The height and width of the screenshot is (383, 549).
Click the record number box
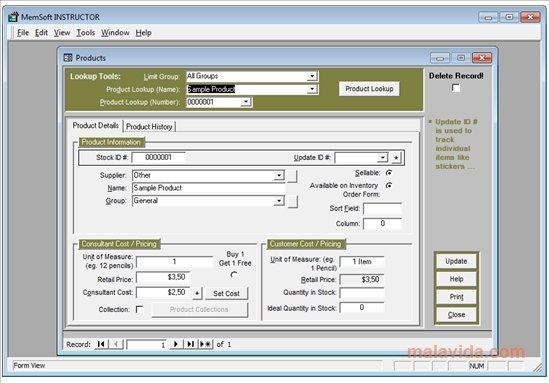click(146, 344)
